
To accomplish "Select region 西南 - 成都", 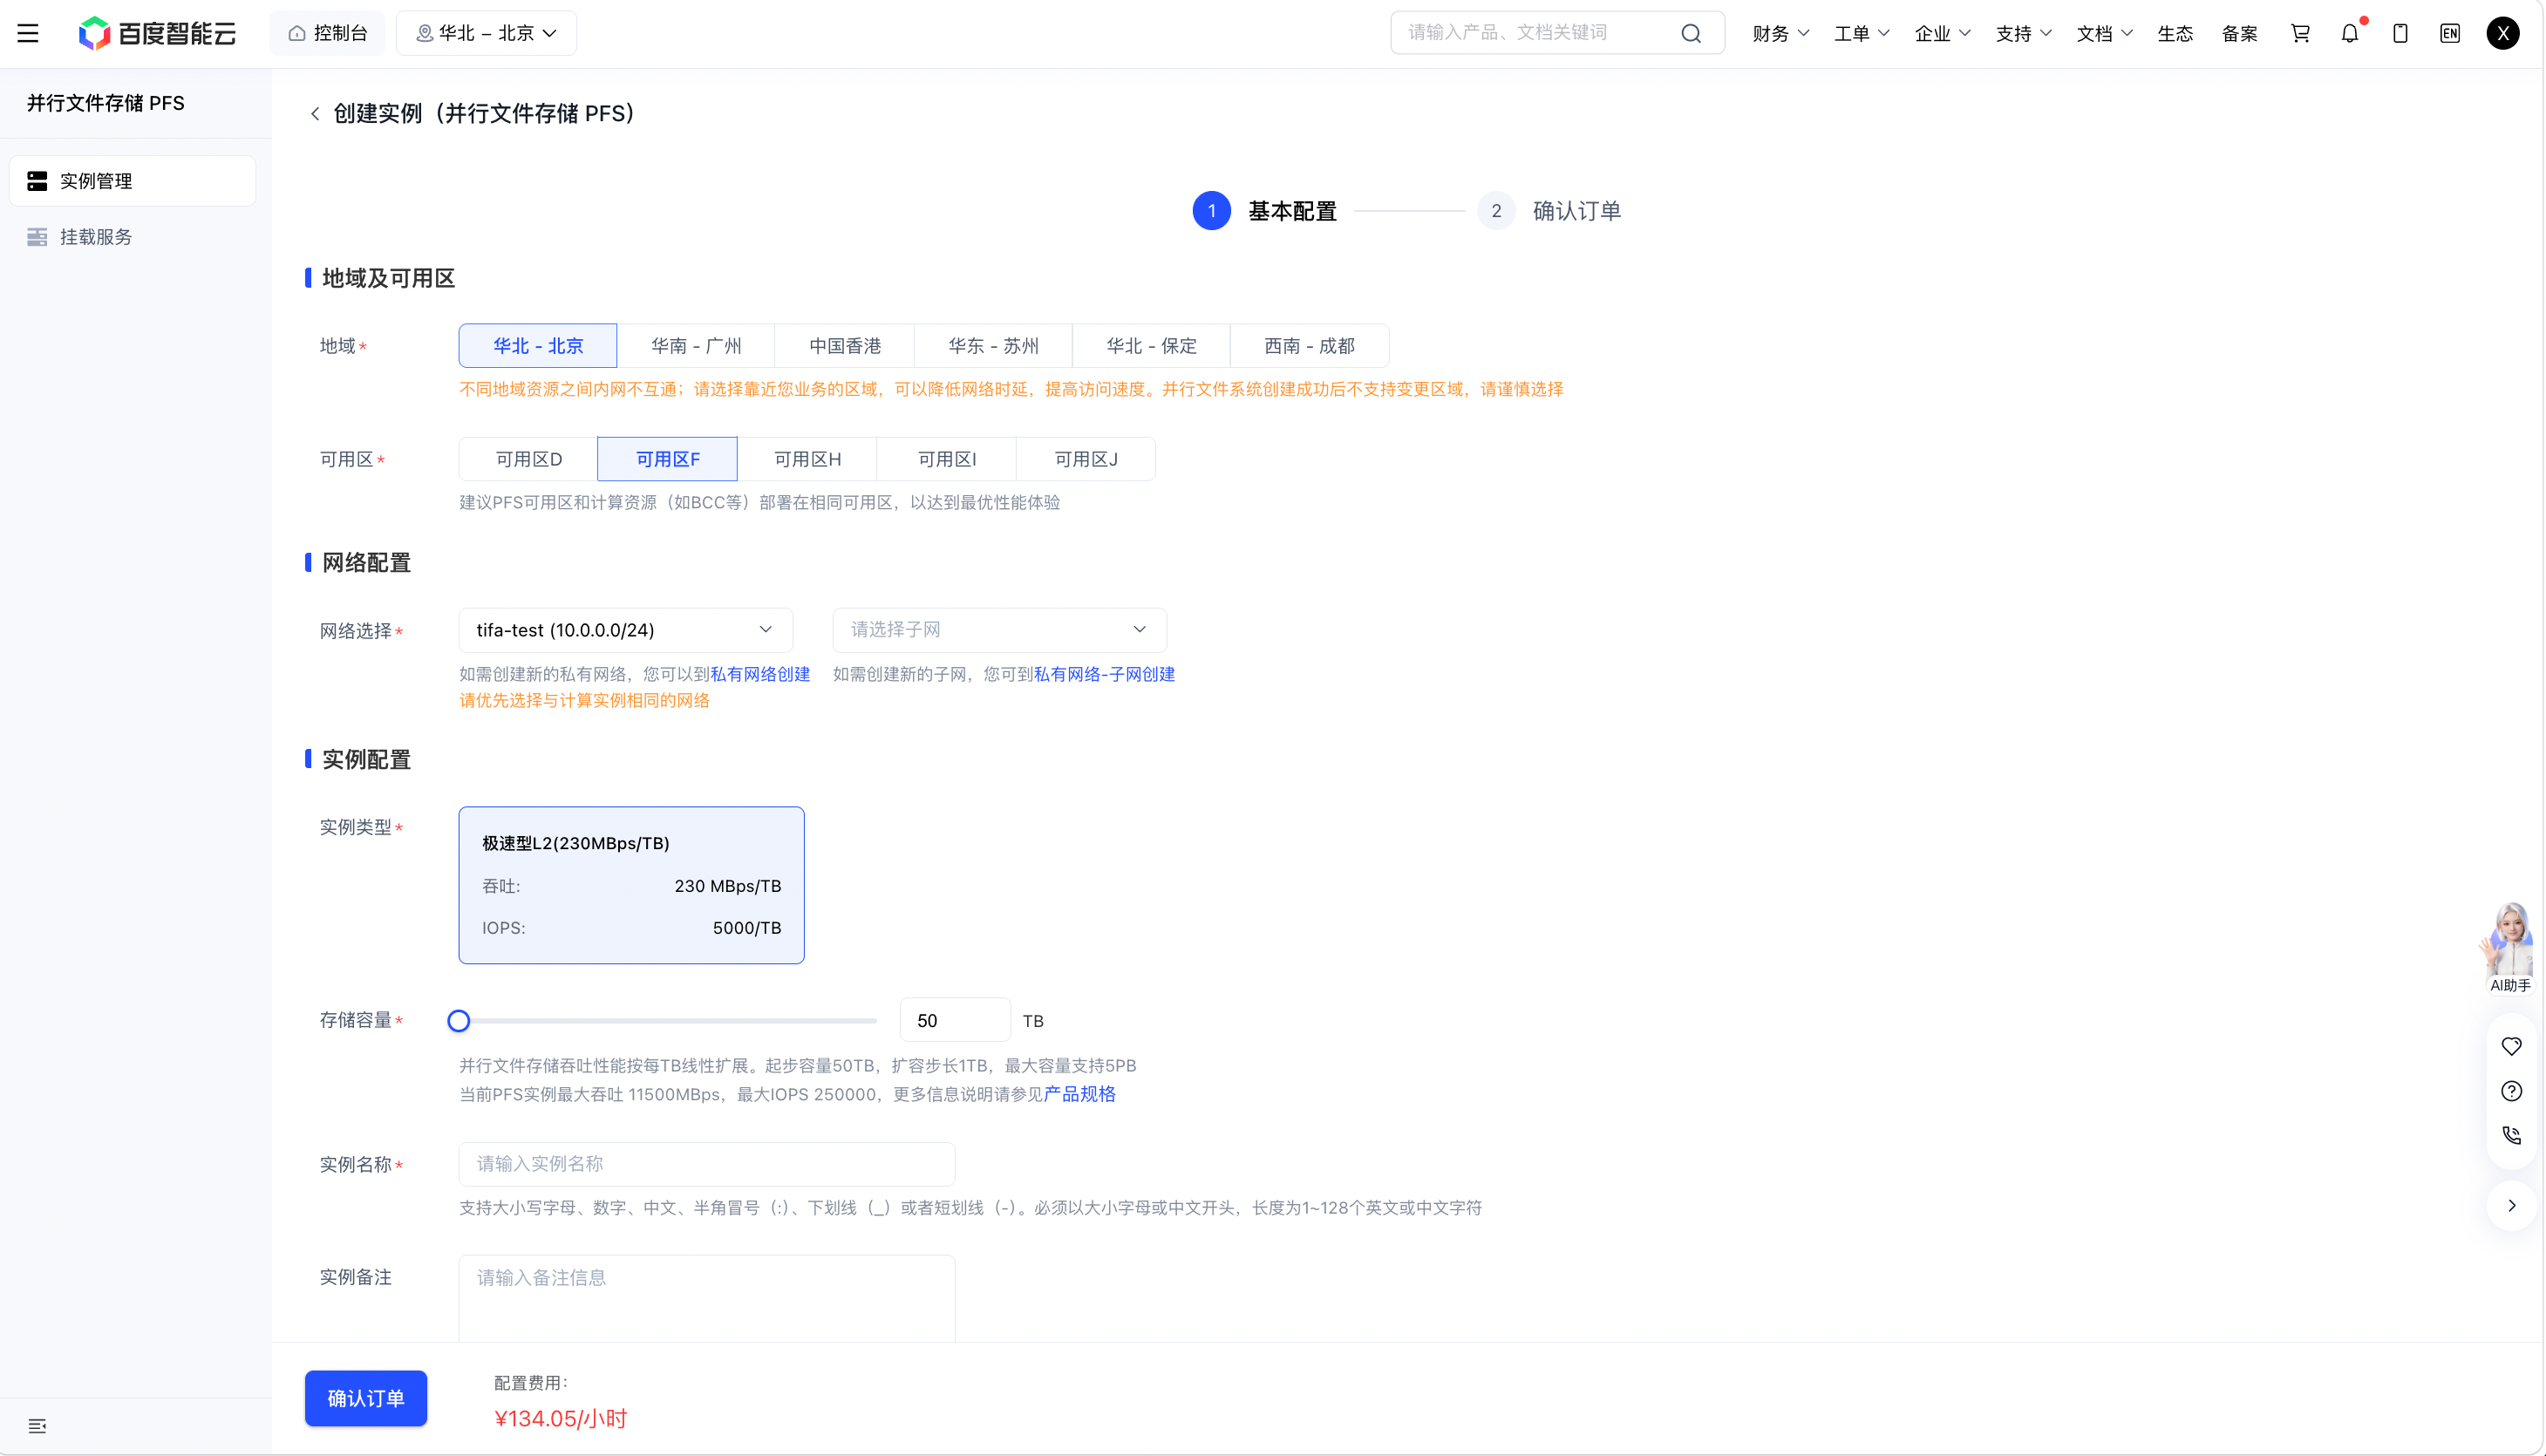I will click(x=1309, y=346).
